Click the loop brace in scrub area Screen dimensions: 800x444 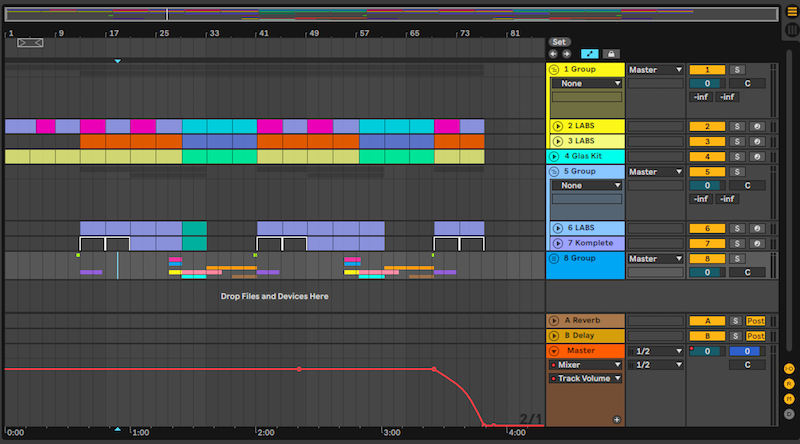pos(30,43)
